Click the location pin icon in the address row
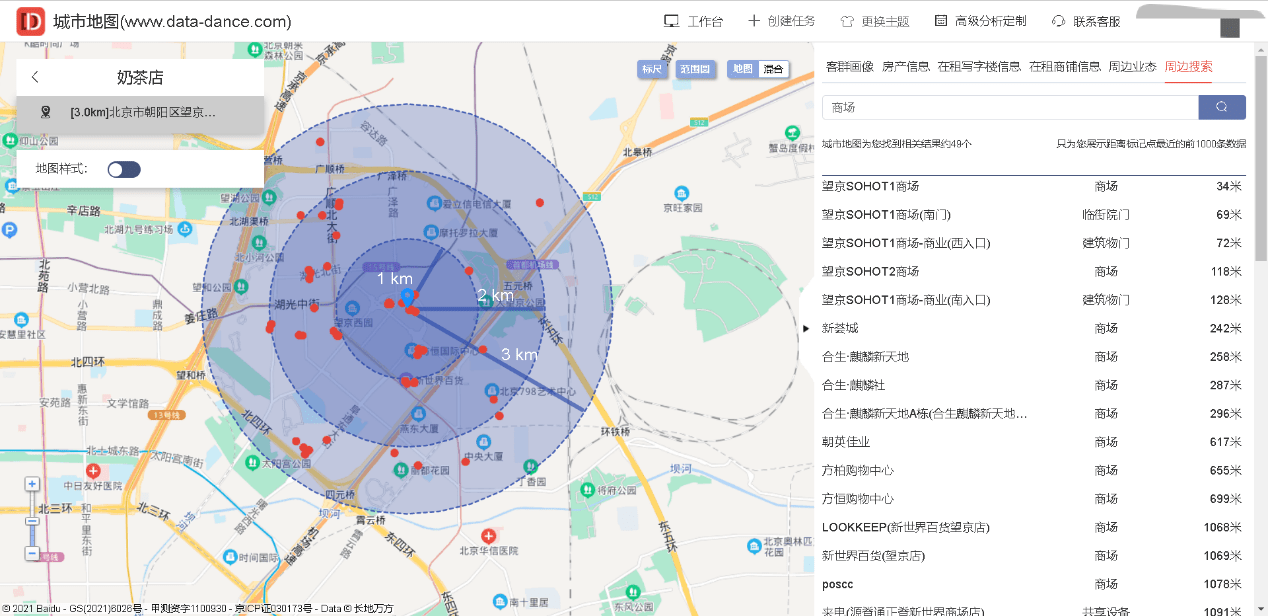The width and height of the screenshot is (1268, 616). [45, 113]
